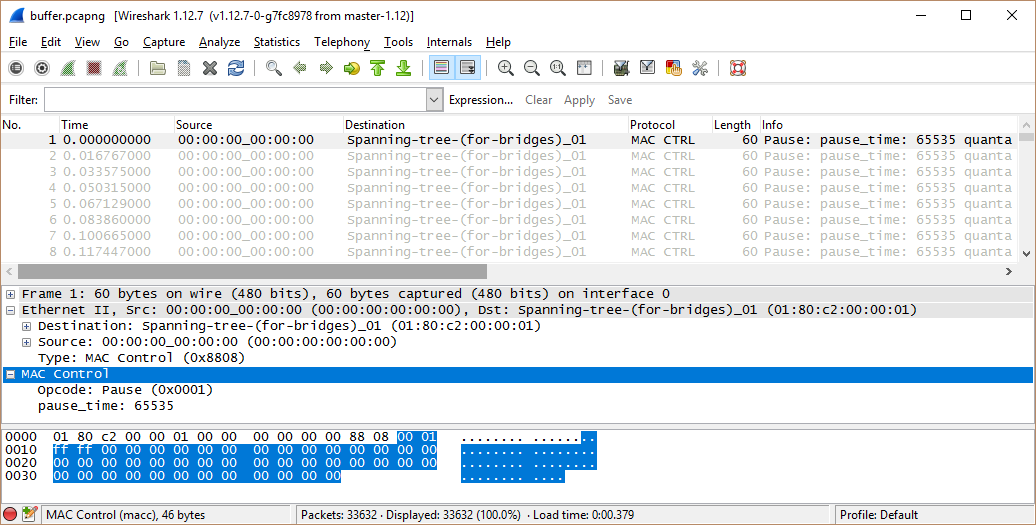Select the pause_time: 65535 line
Screen dimensions: 1036x525
[x=106, y=406]
